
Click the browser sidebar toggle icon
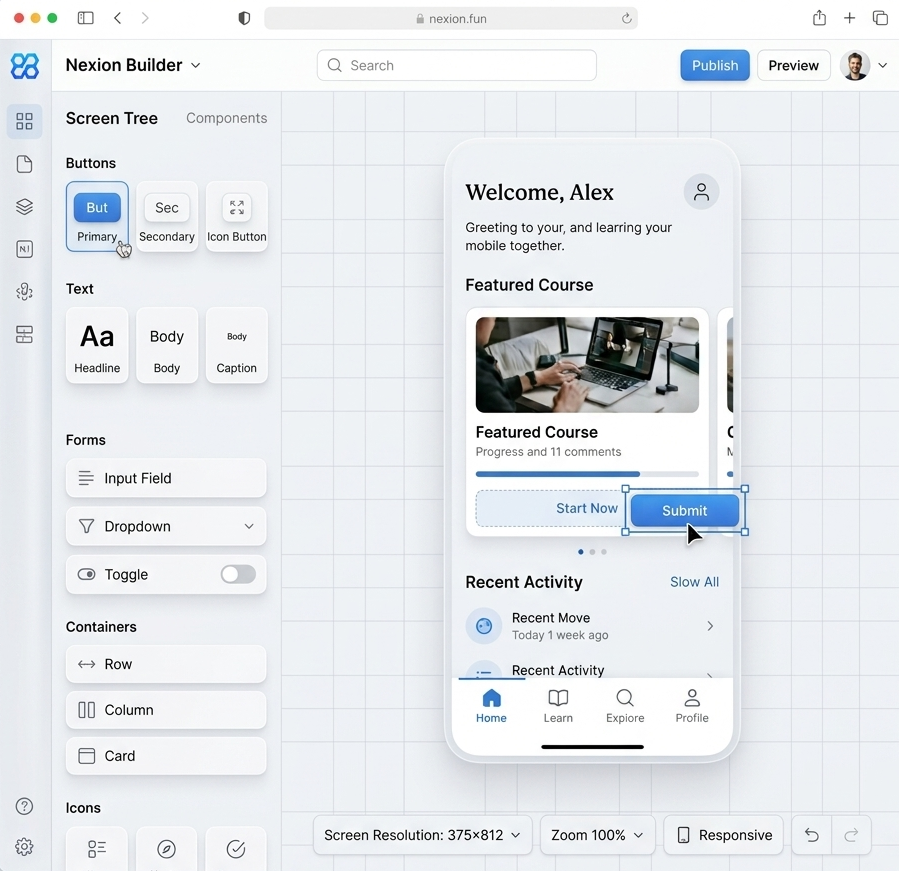(85, 18)
